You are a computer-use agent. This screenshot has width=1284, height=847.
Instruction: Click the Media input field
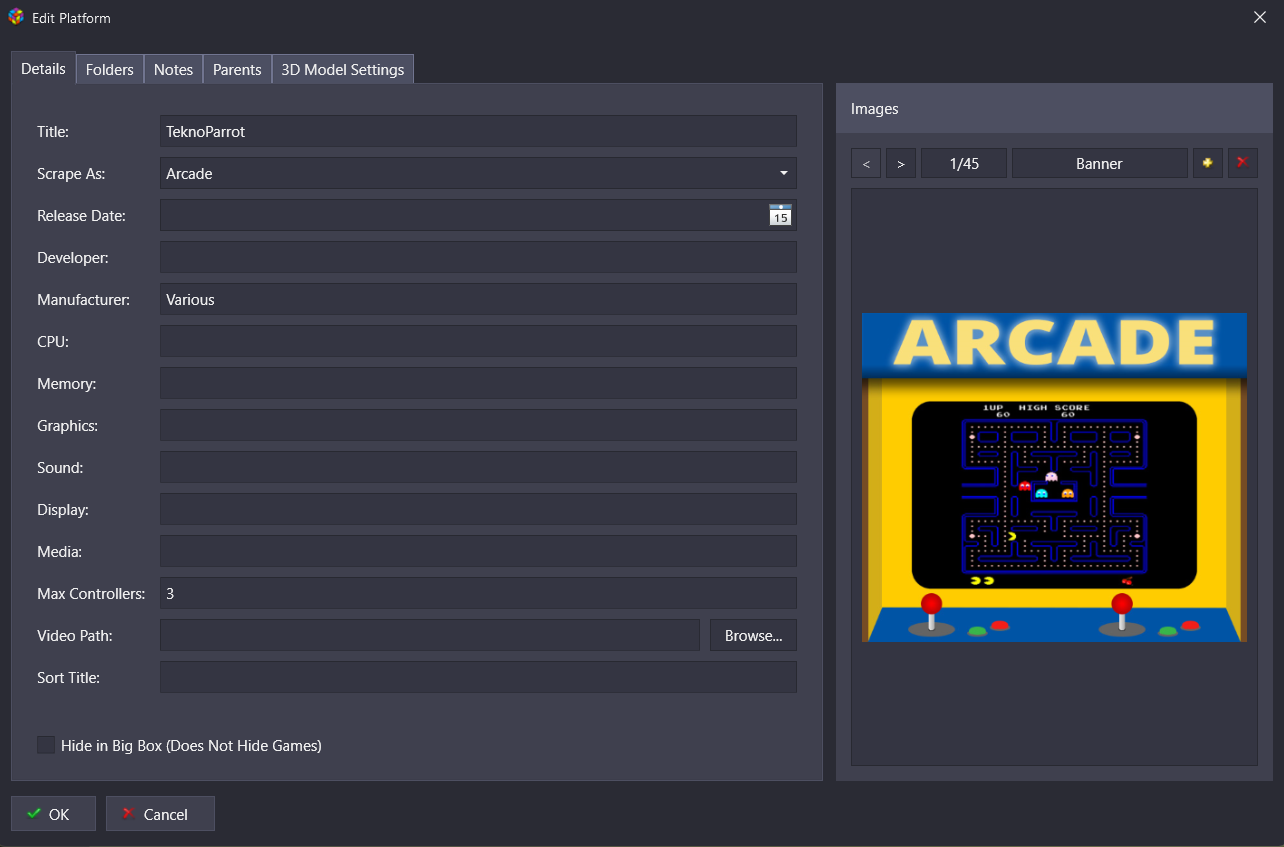(478, 551)
